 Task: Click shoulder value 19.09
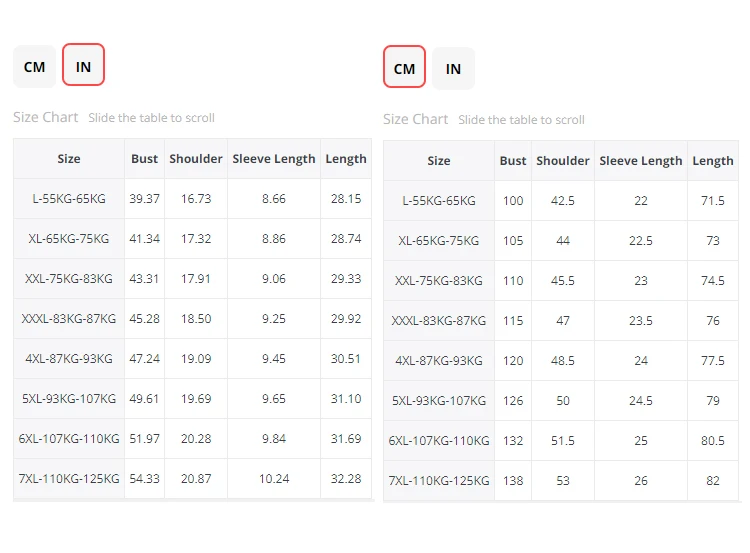(x=196, y=359)
